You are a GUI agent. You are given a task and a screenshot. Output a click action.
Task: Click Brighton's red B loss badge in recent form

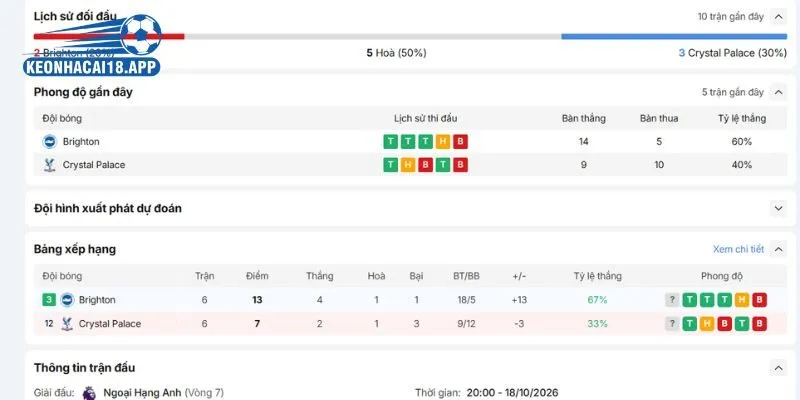(x=460, y=142)
